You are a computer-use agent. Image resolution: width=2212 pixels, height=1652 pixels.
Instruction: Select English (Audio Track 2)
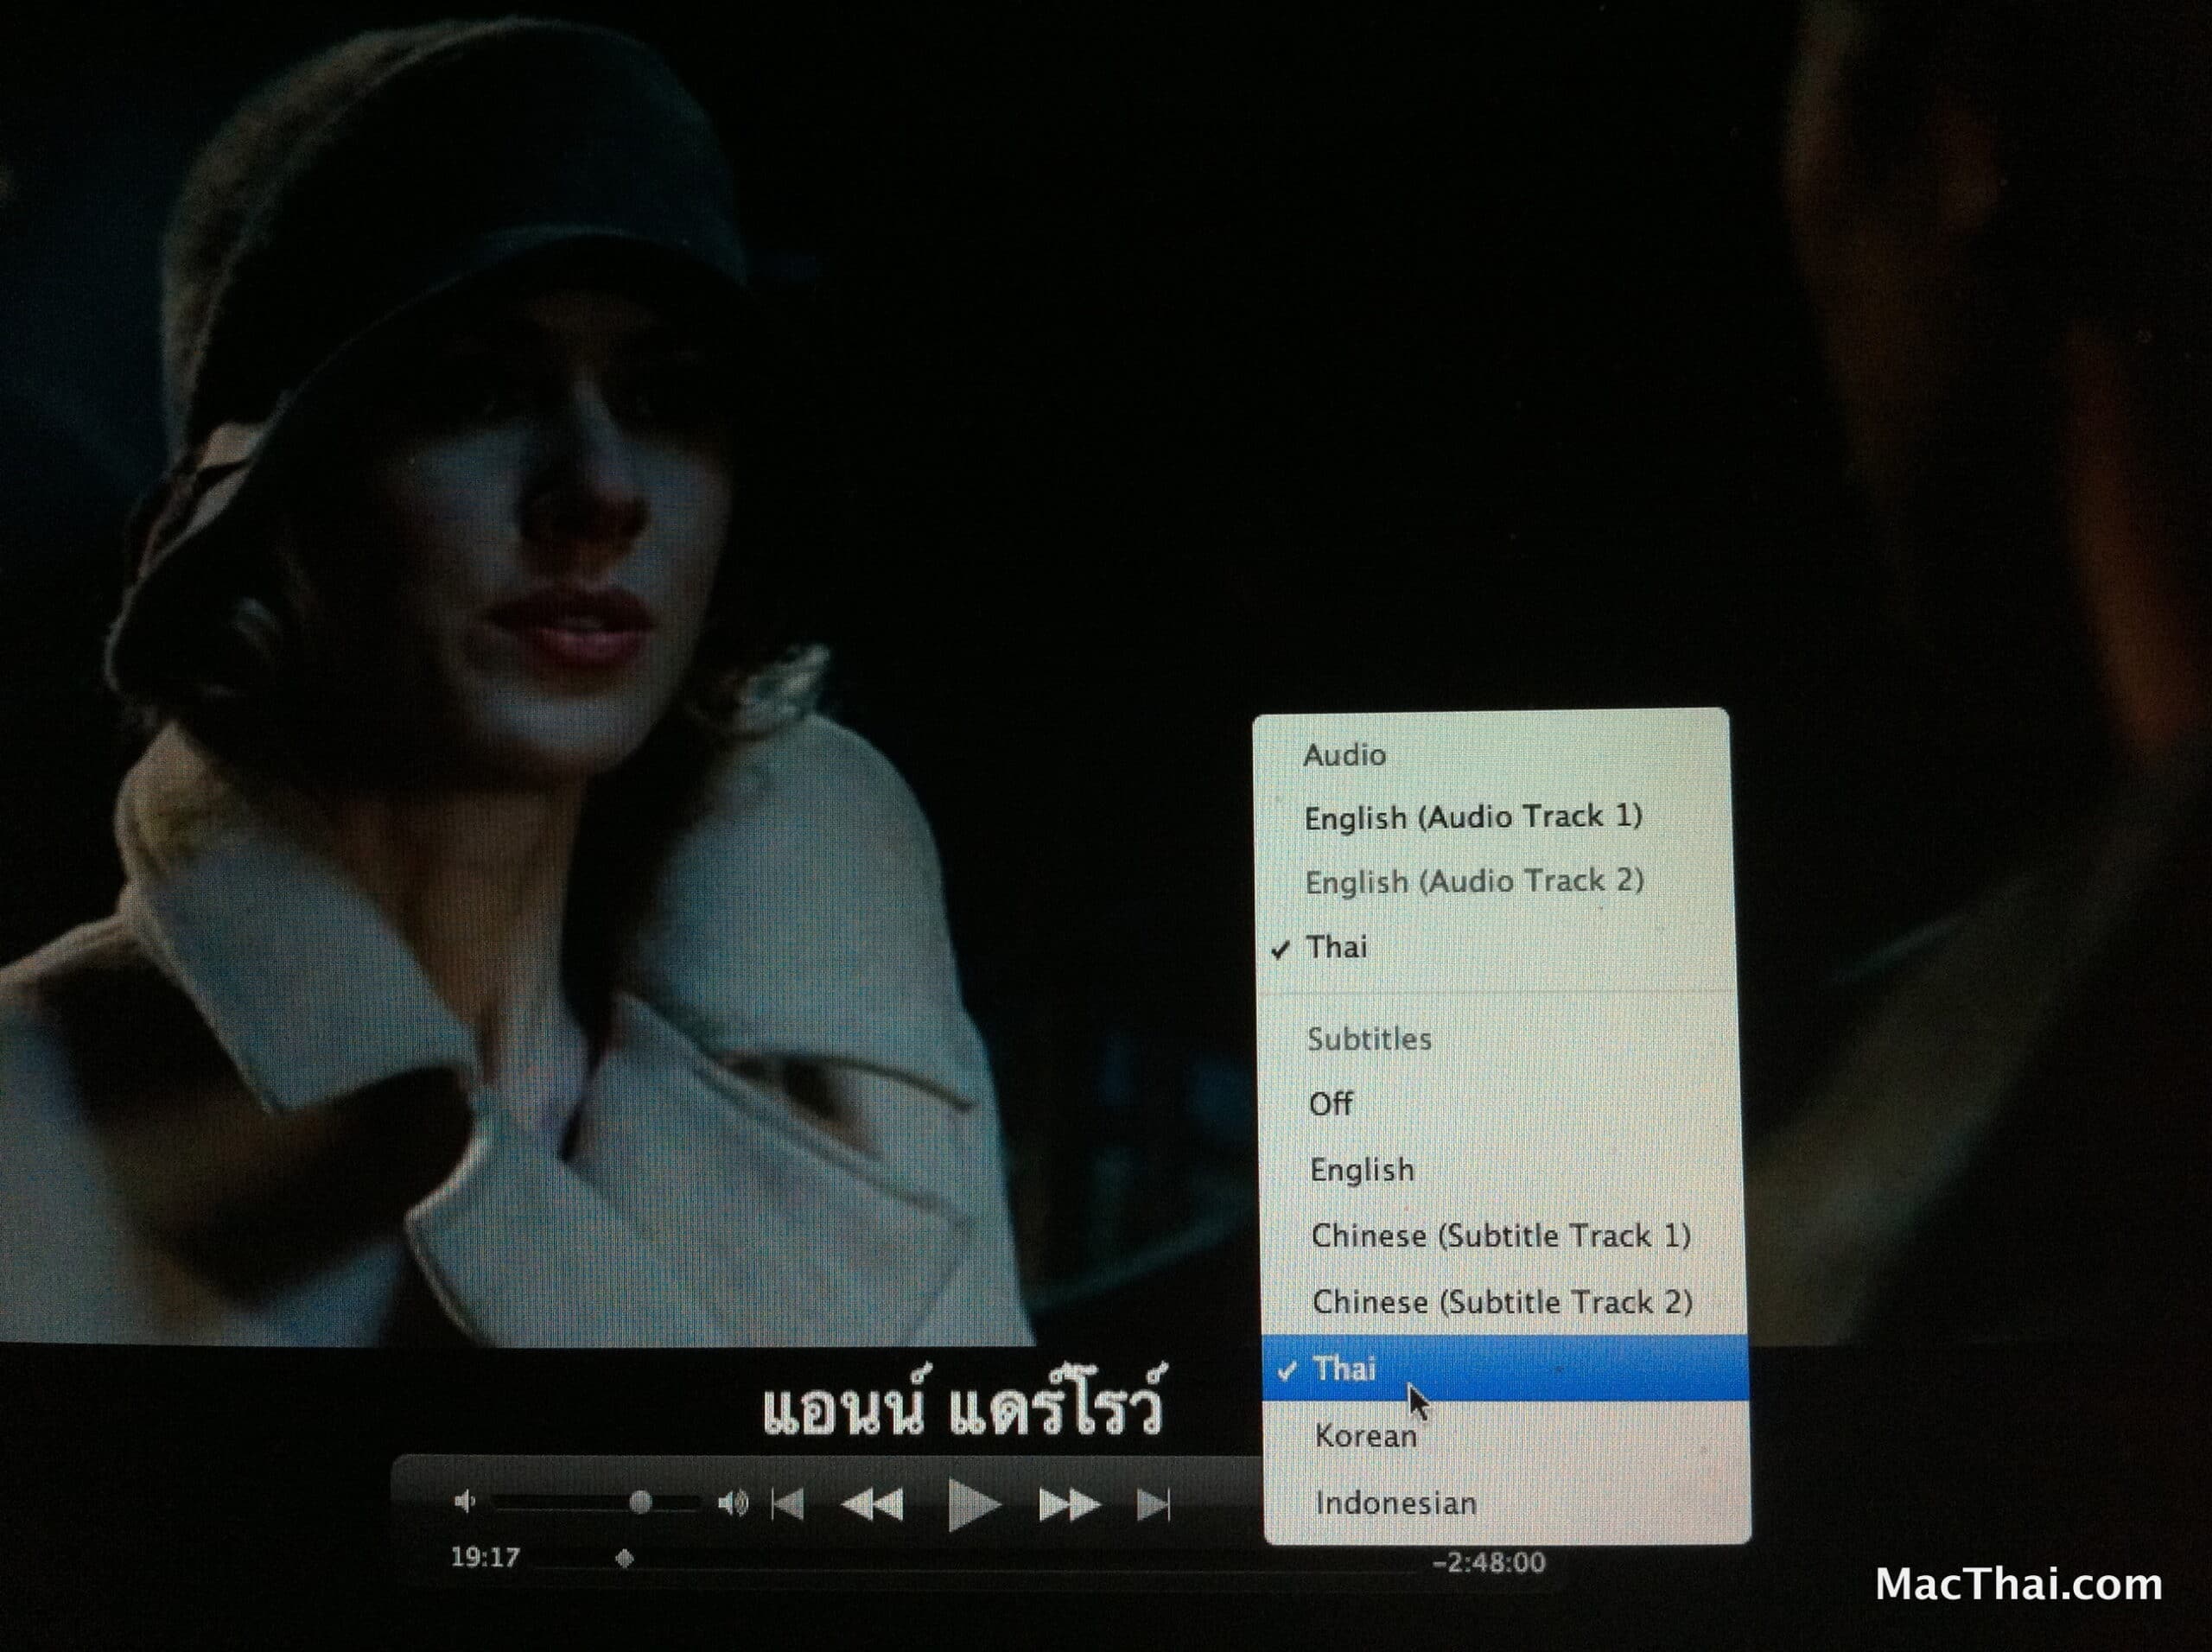(1492, 881)
